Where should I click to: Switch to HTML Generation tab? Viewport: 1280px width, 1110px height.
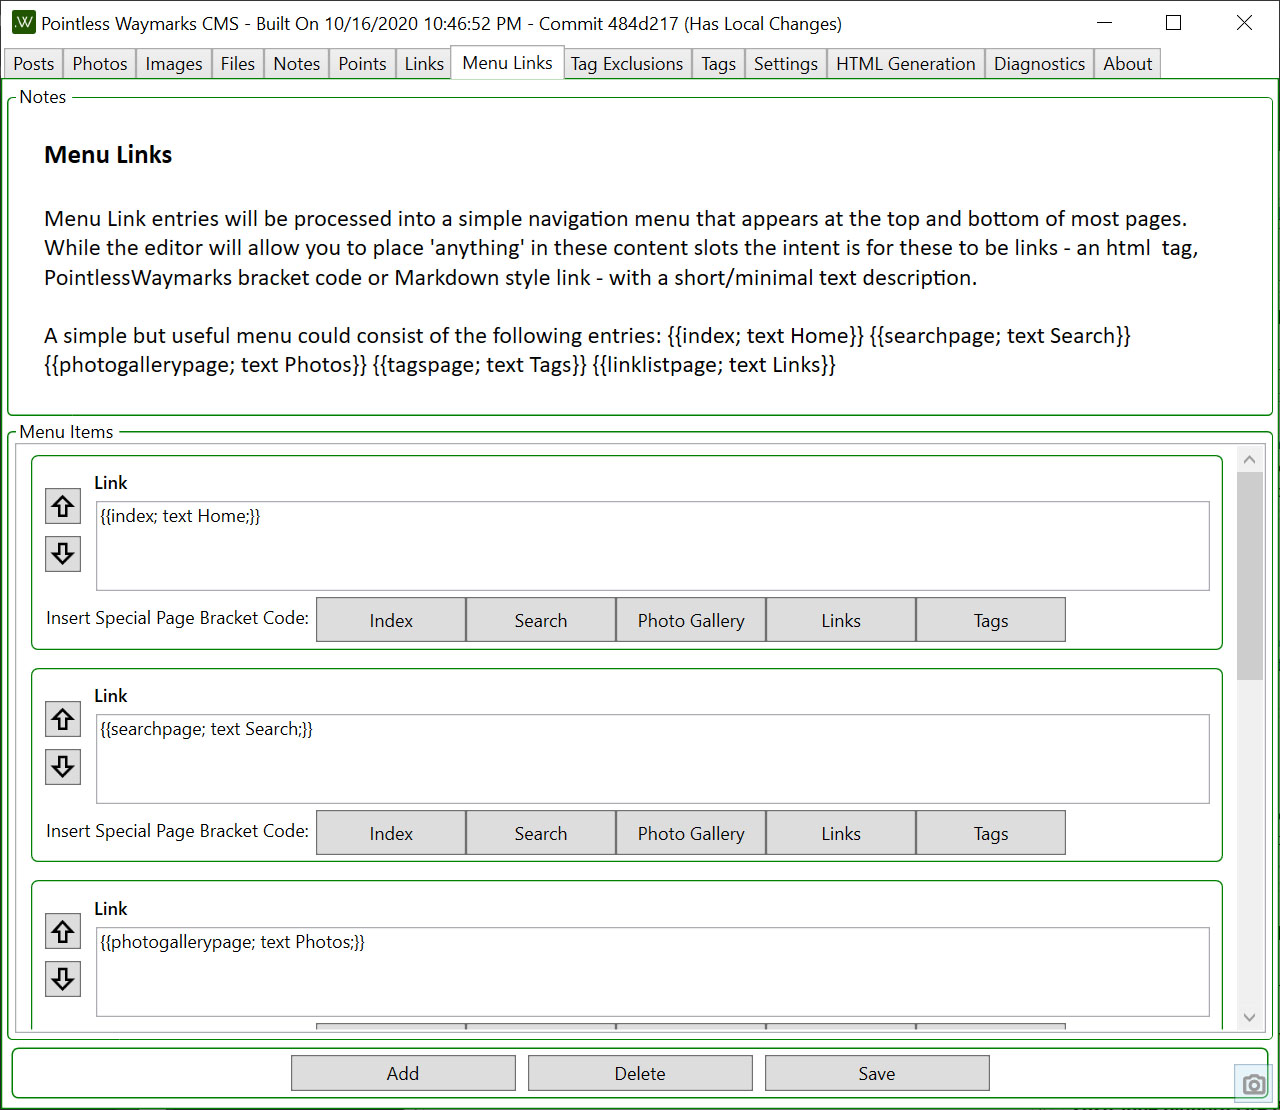tap(906, 63)
